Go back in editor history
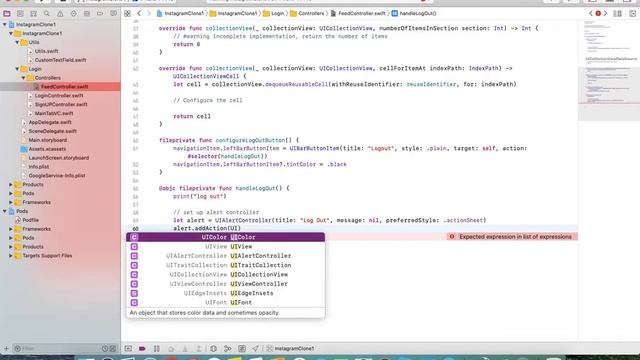640x360 pixels. point(139,13)
